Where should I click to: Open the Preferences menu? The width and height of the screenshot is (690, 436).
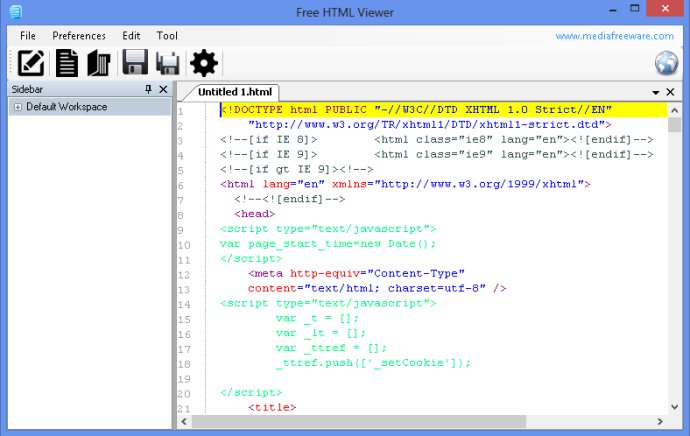click(79, 36)
